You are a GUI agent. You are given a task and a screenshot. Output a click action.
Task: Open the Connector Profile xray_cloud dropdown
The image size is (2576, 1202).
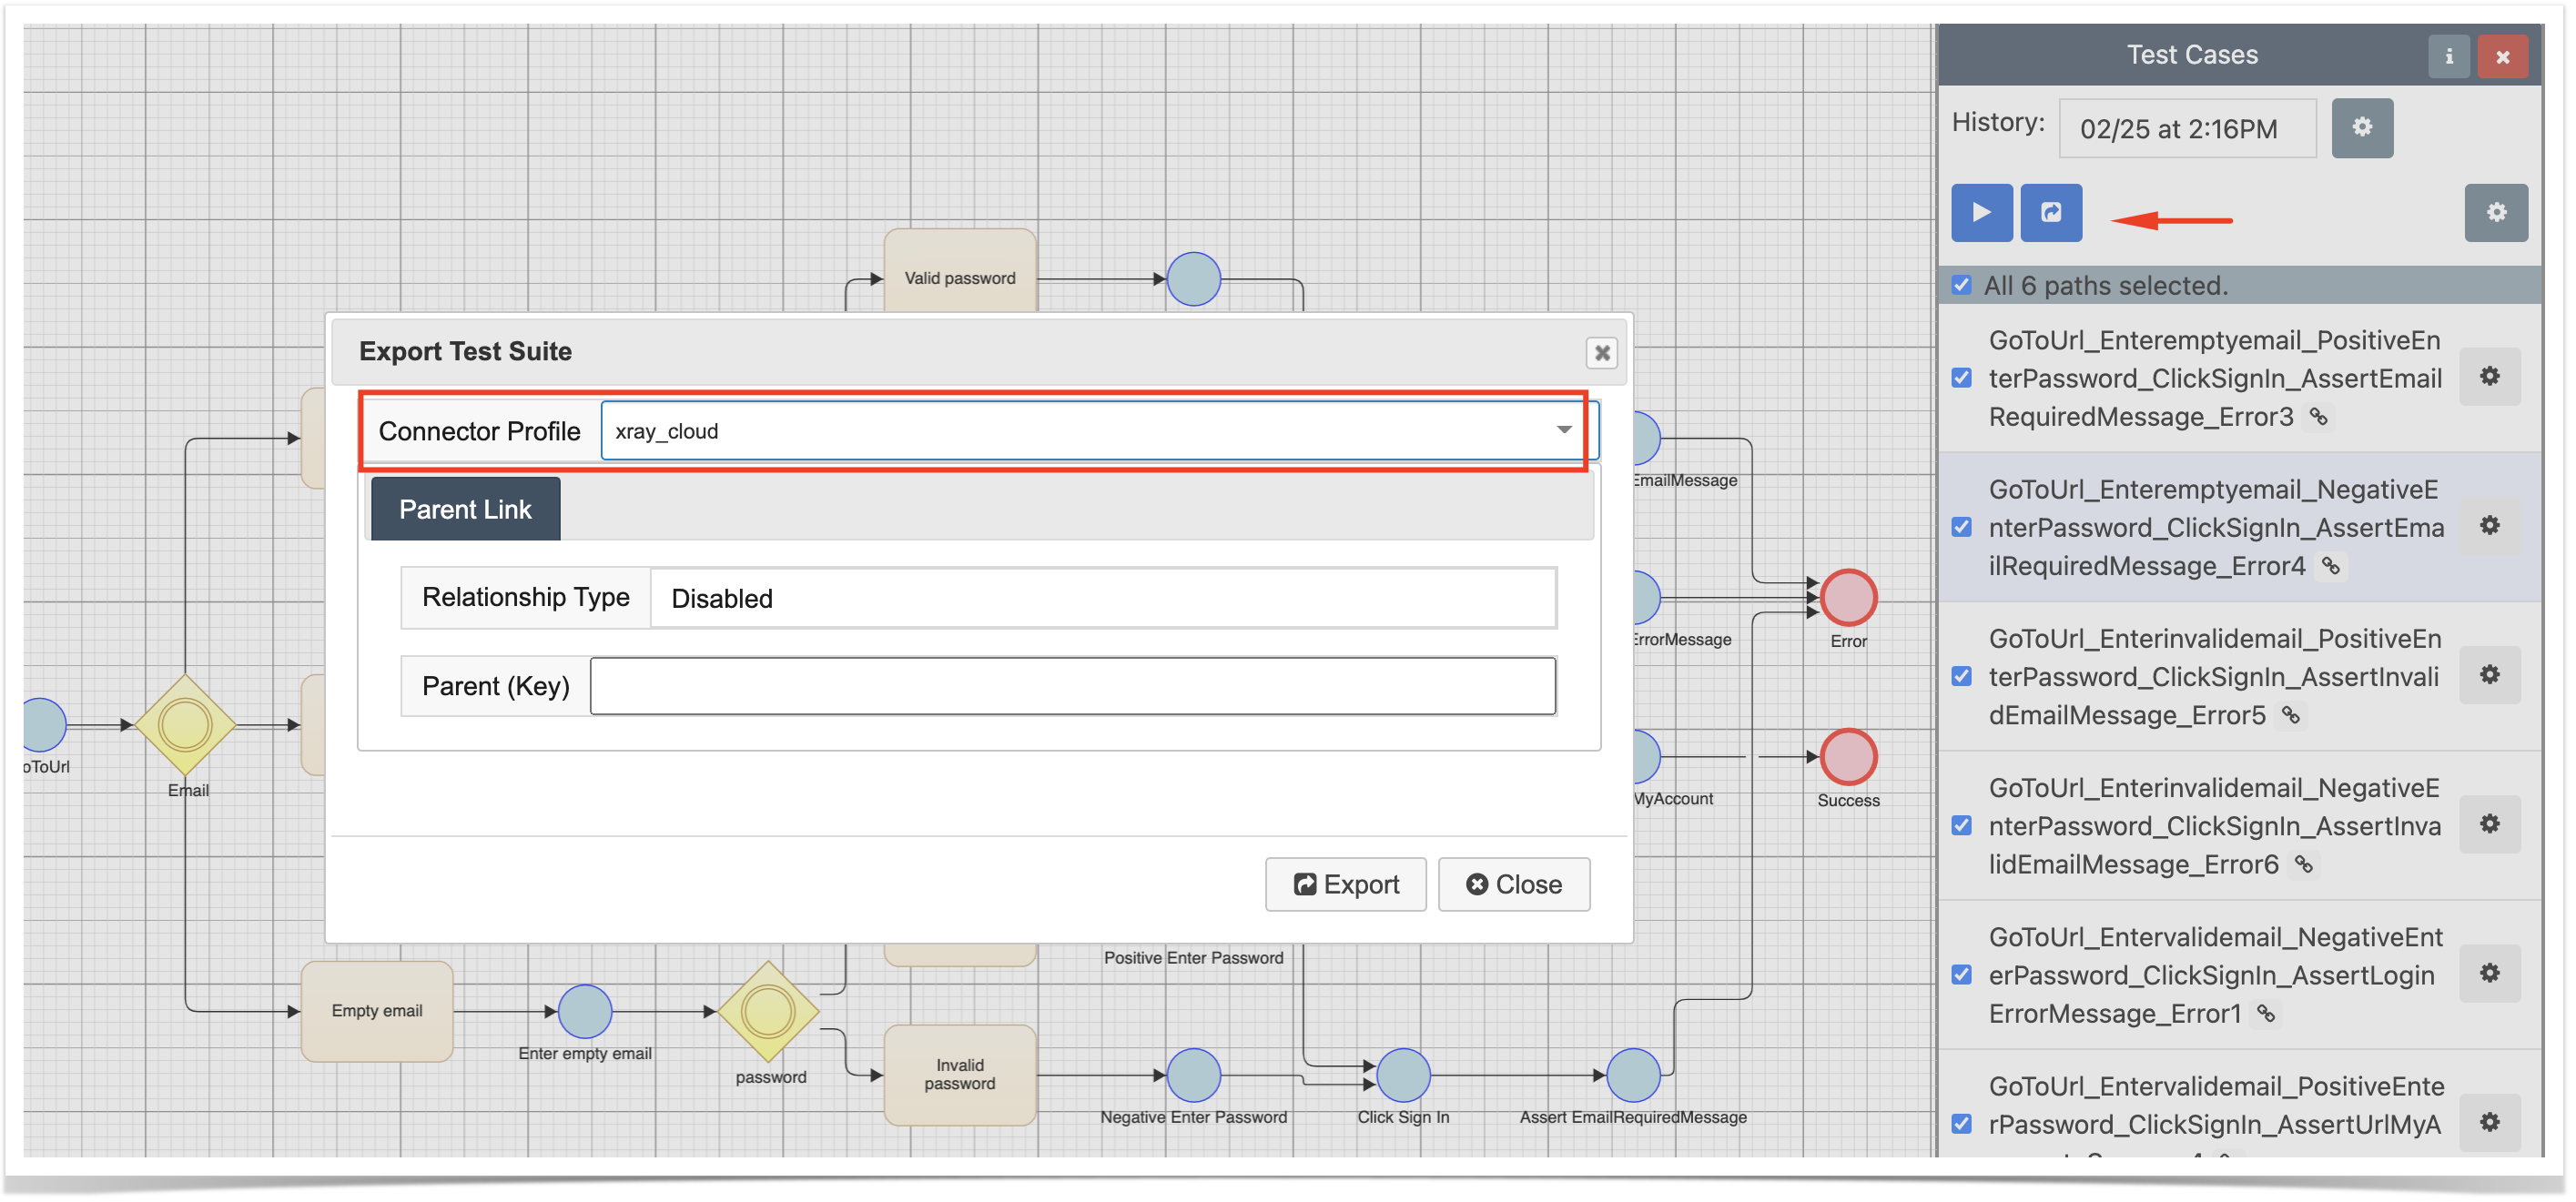pos(1098,431)
